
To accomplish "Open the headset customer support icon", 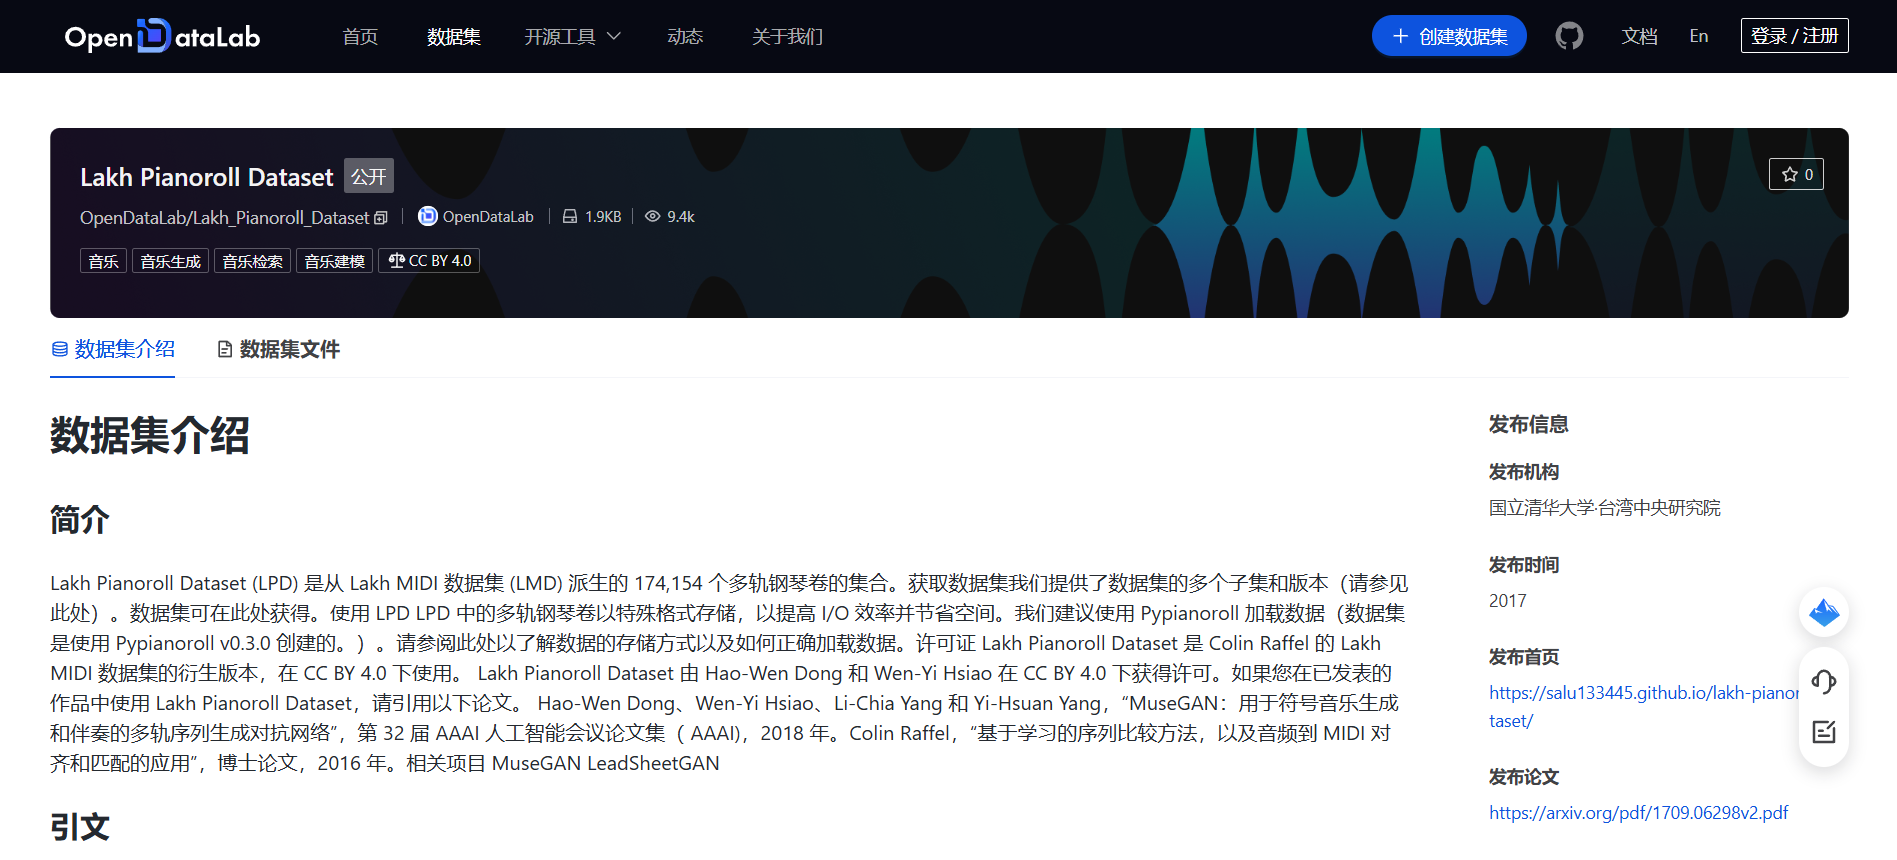I will [x=1824, y=682].
